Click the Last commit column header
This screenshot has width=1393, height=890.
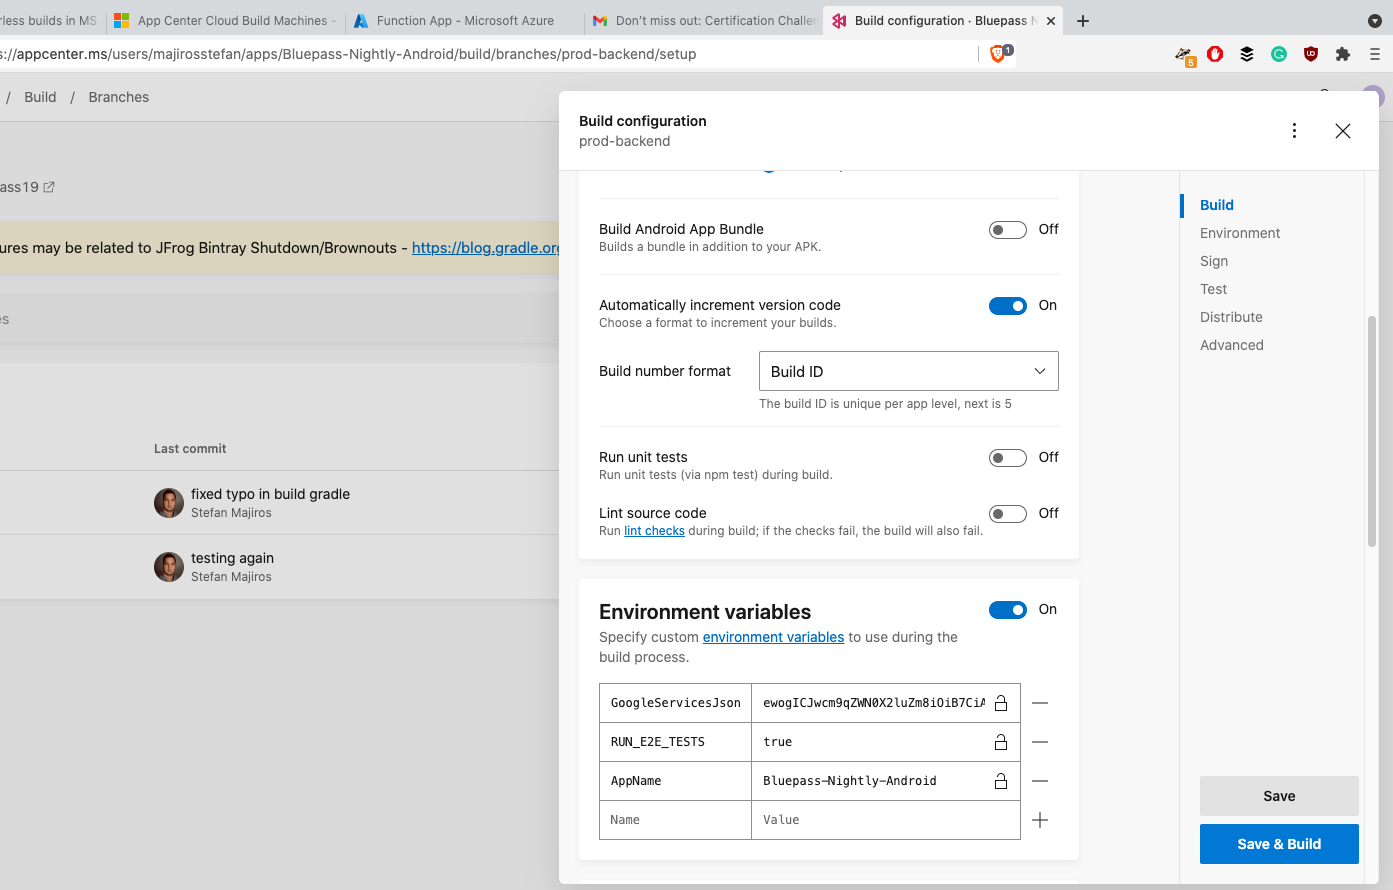pos(190,449)
